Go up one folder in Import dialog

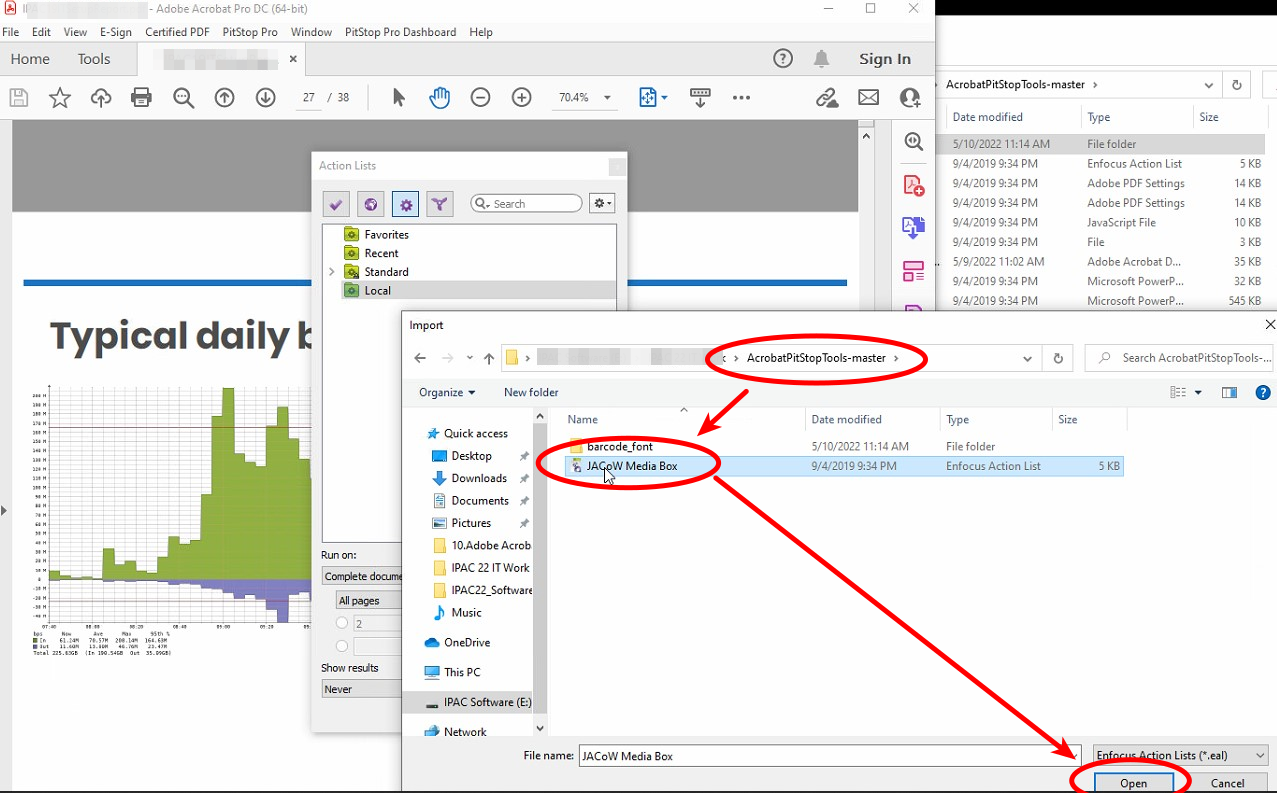(489, 358)
